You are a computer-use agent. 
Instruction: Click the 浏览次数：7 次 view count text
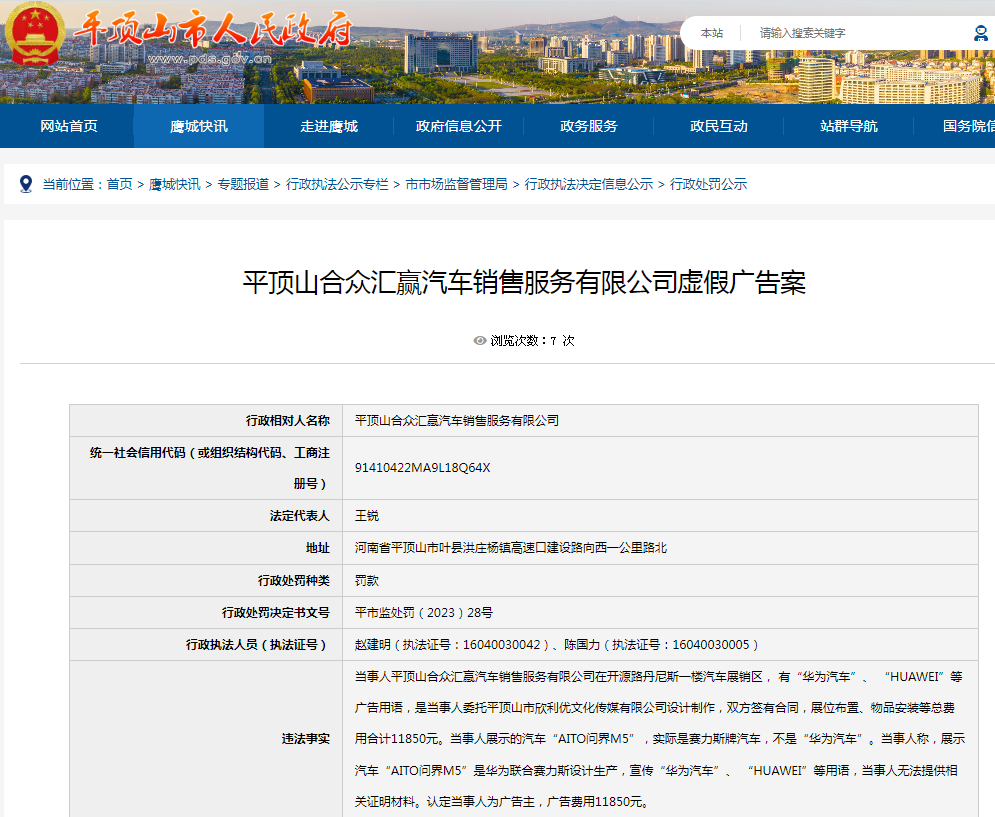pos(532,341)
